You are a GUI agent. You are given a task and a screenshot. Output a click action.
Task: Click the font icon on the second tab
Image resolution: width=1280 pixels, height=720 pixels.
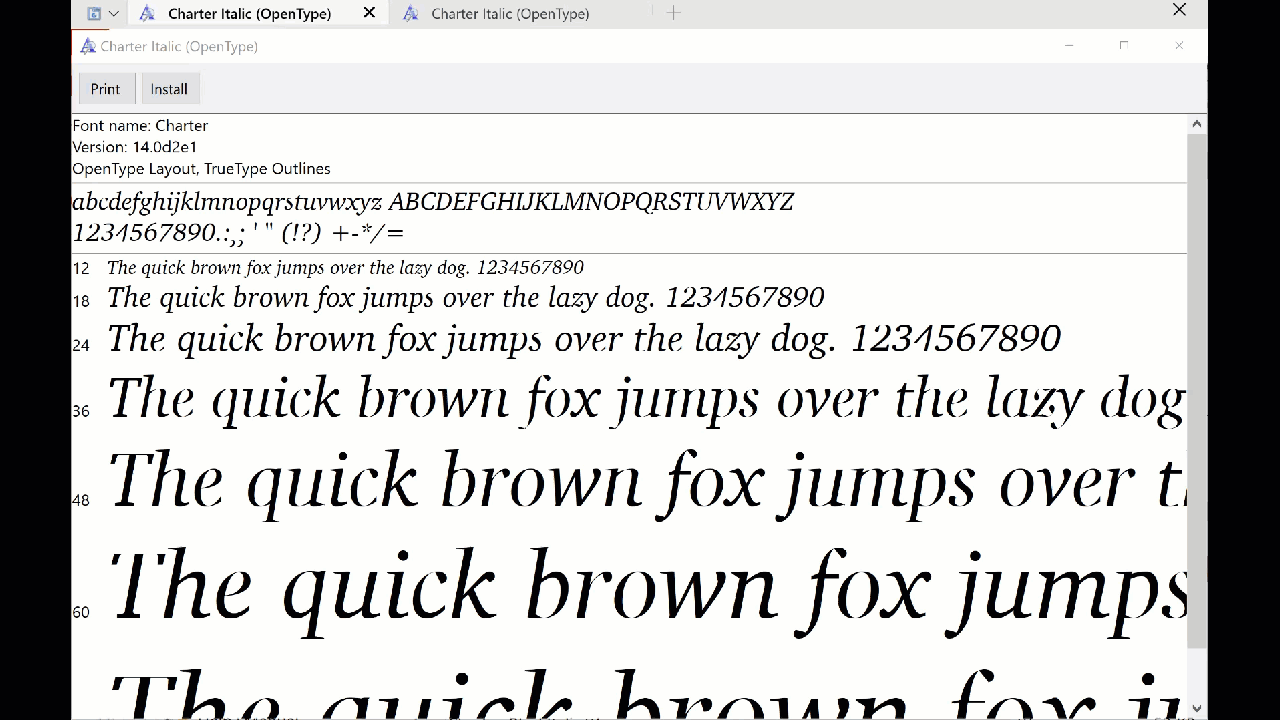(410, 13)
